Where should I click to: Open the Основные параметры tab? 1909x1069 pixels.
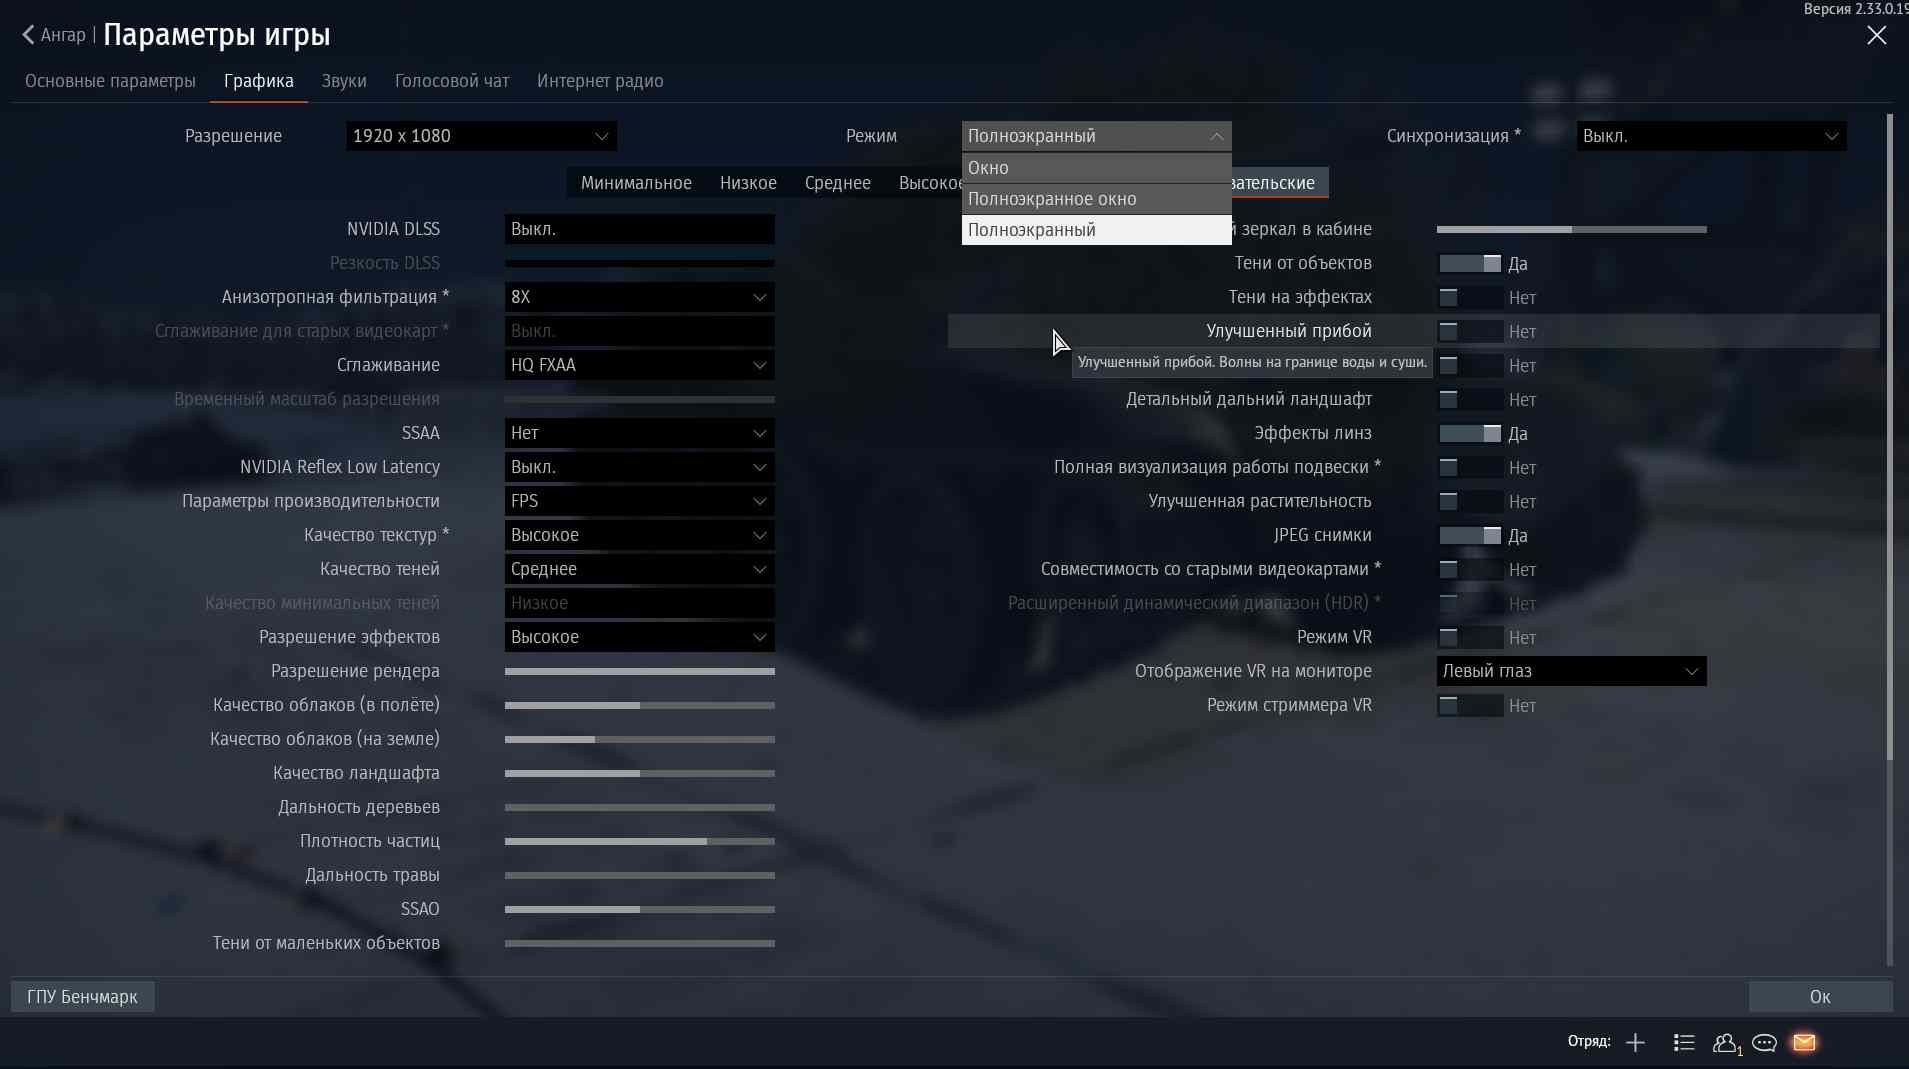click(x=110, y=81)
